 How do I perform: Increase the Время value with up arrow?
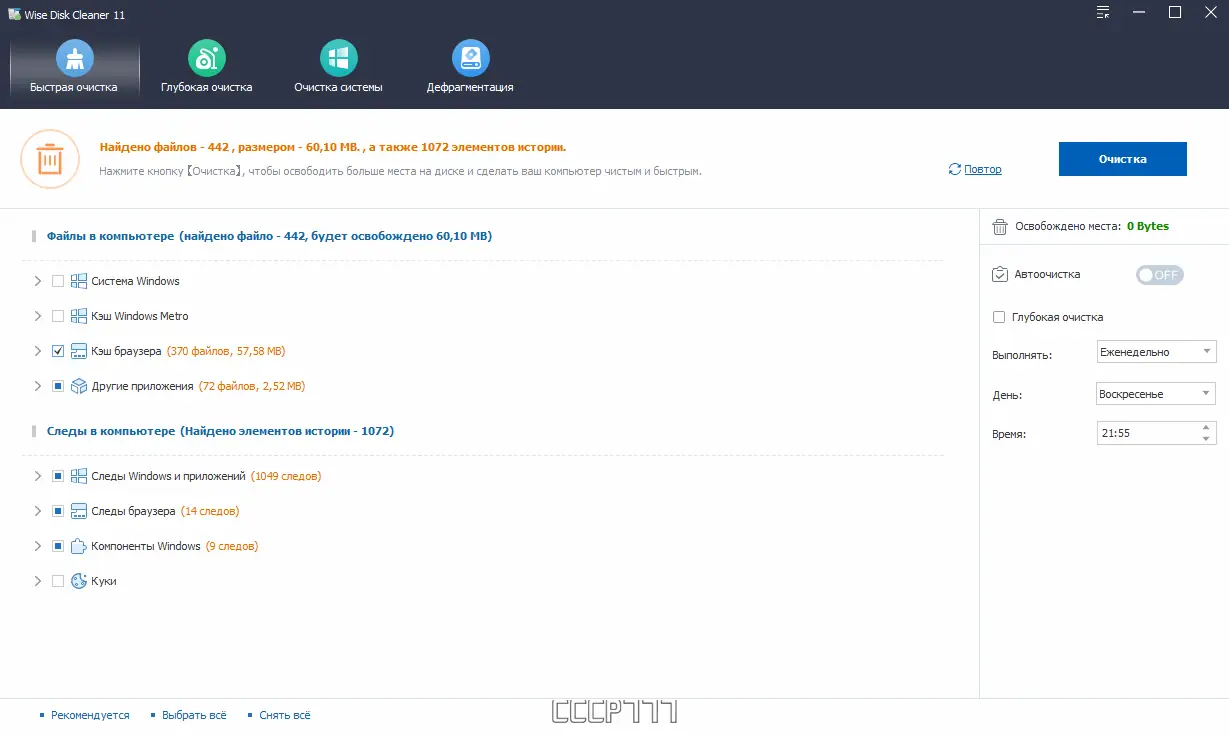point(1206,427)
